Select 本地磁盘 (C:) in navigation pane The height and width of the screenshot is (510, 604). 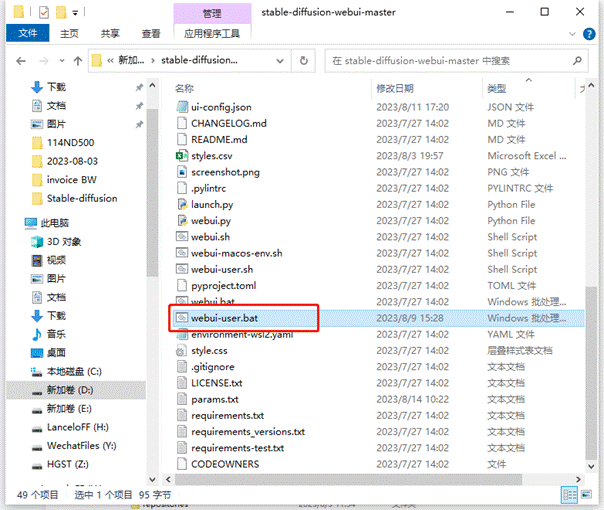pos(74,371)
